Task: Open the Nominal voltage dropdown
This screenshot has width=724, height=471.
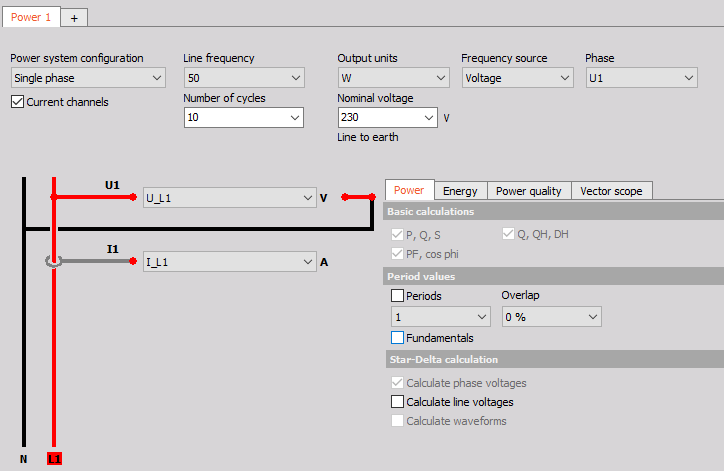Action: pyautogui.click(x=428, y=118)
